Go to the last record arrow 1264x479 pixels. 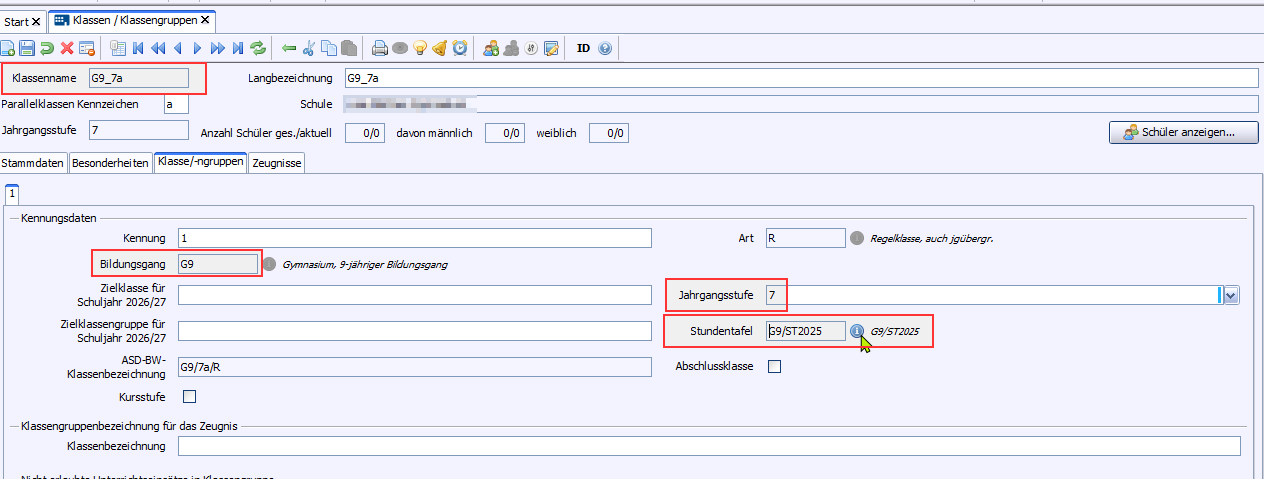237,48
